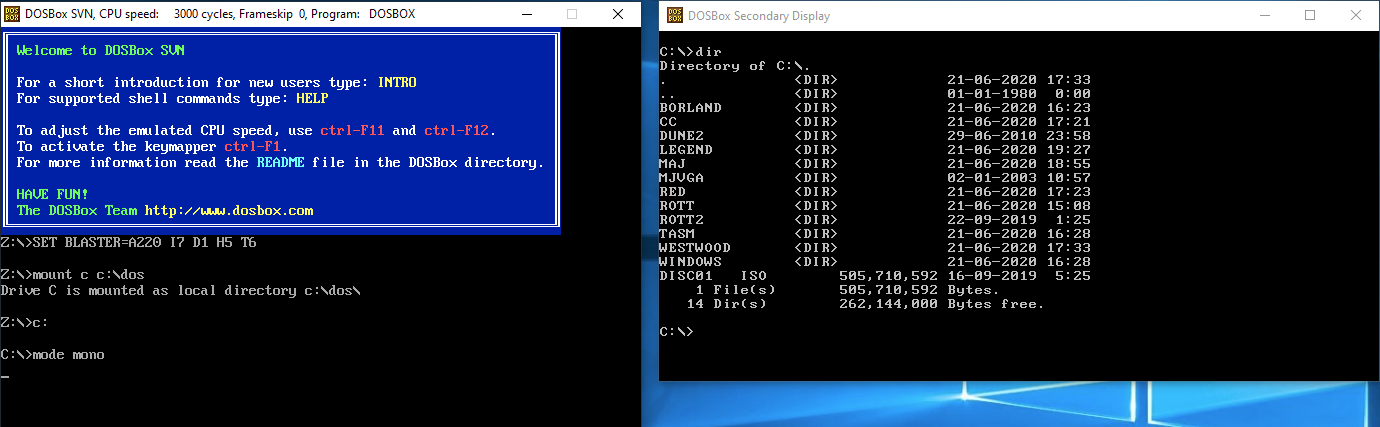Click the MJVGA directory entry
The height and width of the screenshot is (427, 1380).
(x=875, y=177)
